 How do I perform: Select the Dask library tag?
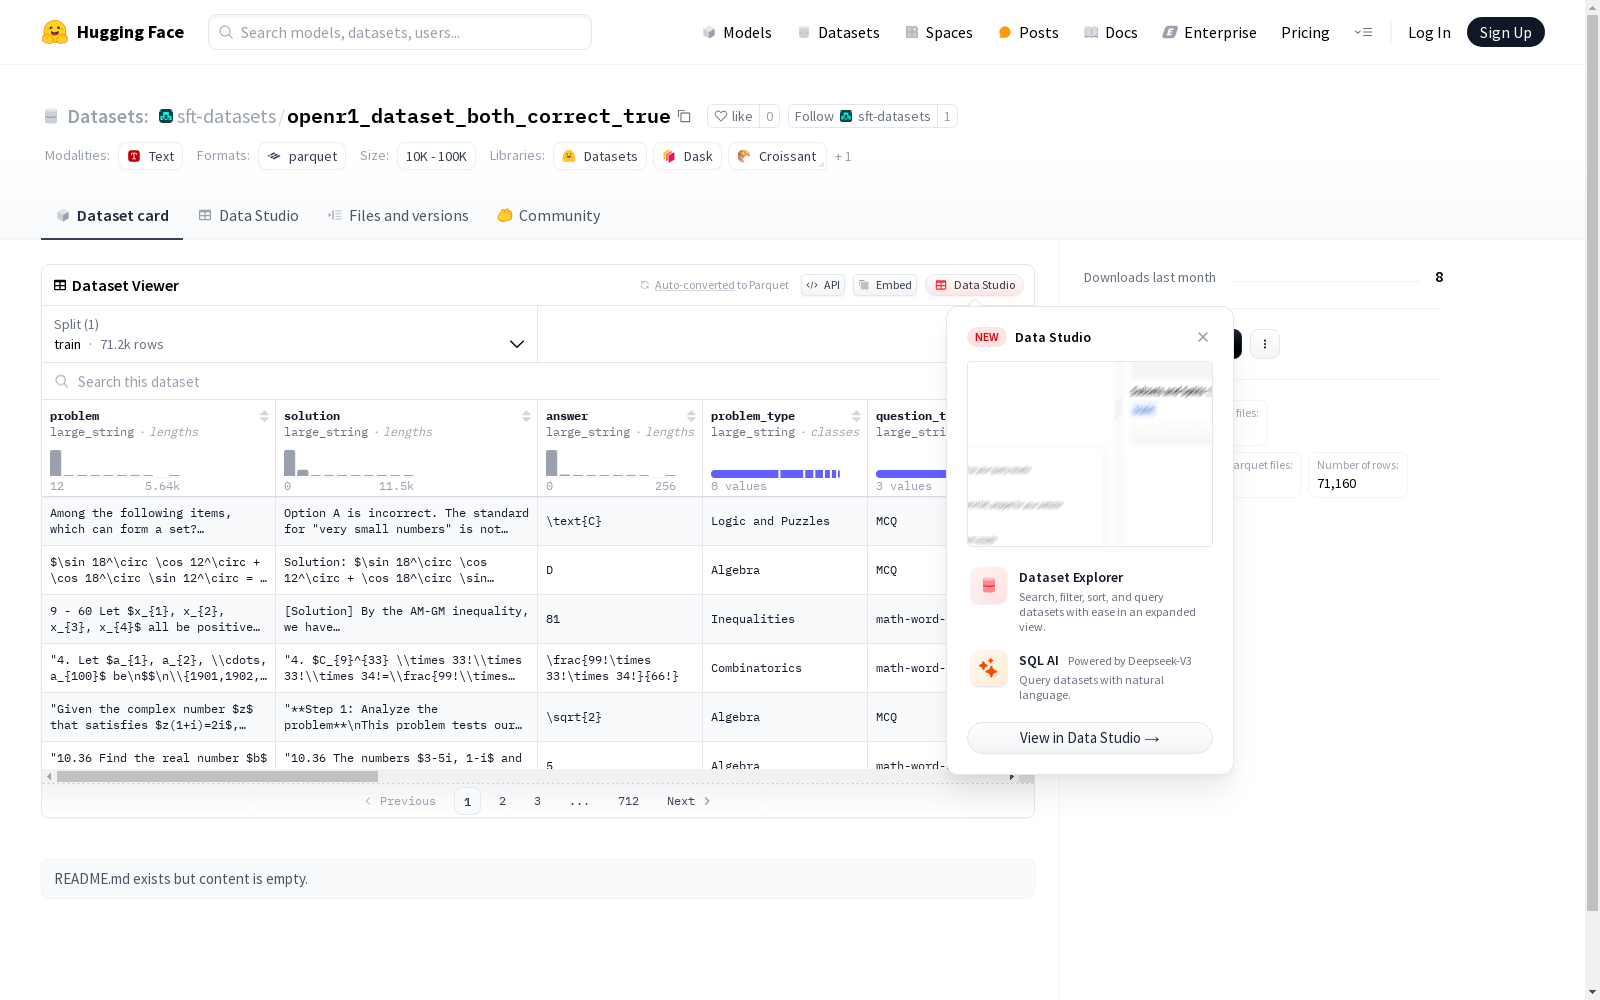click(x=688, y=156)
